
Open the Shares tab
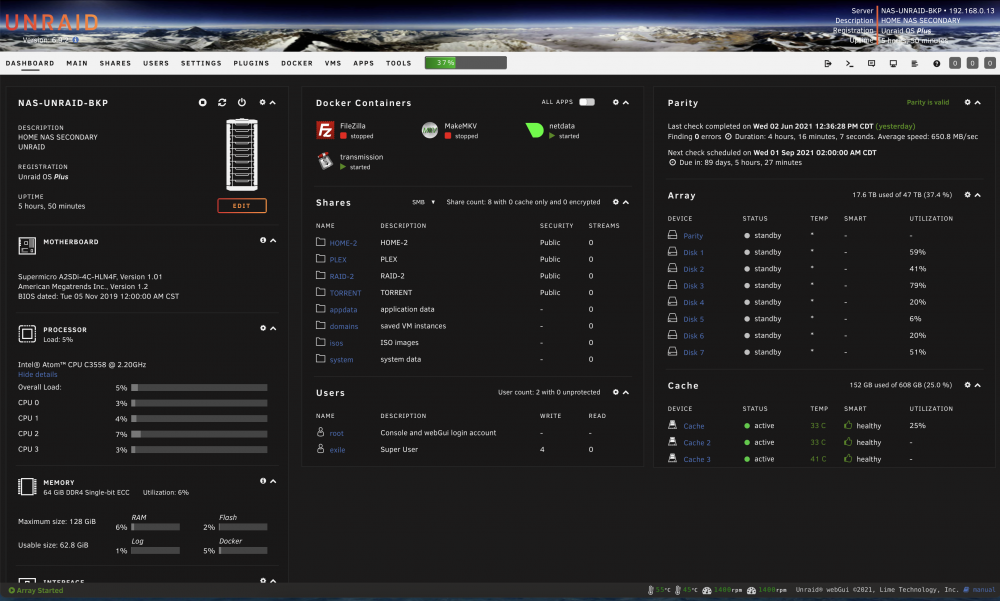pyautogui.click(x=115, y=63)
